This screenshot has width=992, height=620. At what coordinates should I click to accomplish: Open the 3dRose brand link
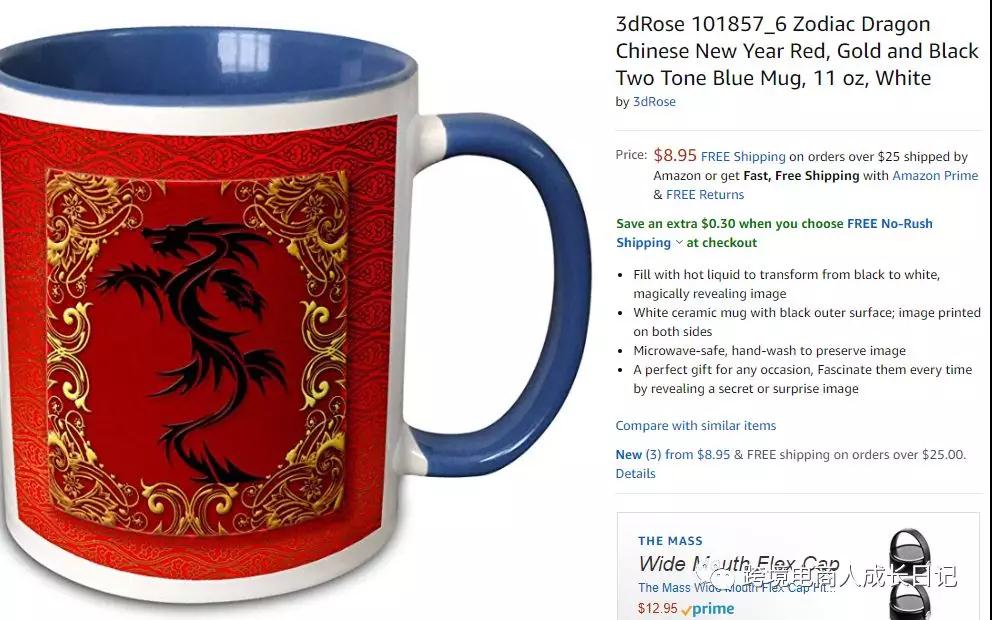[654, 102]
